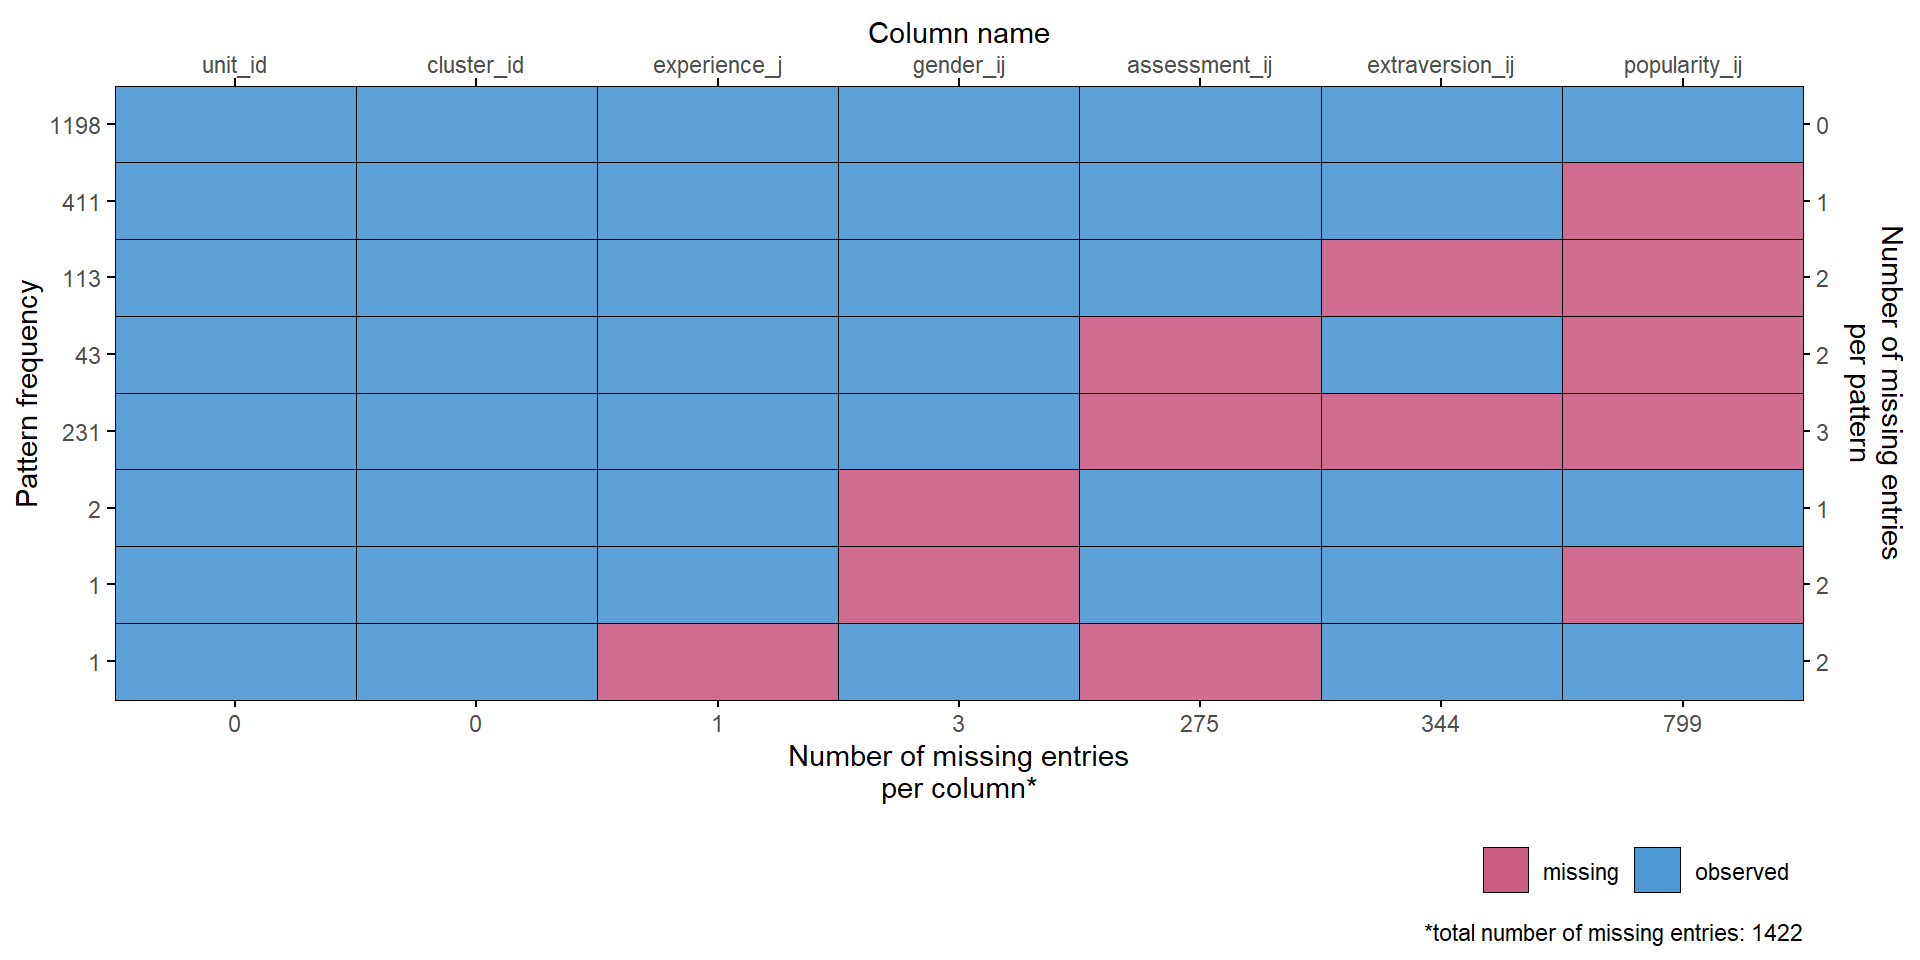Click missing experience_j cell in bottom row
The width and height of the screenshot is (1920, 960).
tap(717, 662)
